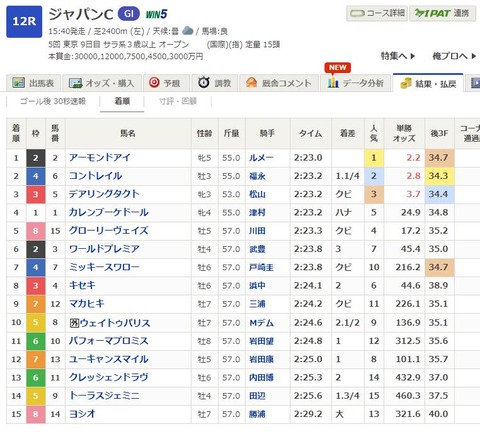Click the 厩舎コメント stable icon tab
The width and height of the screenshot is (480, 434).
click(x=279, y=83)
